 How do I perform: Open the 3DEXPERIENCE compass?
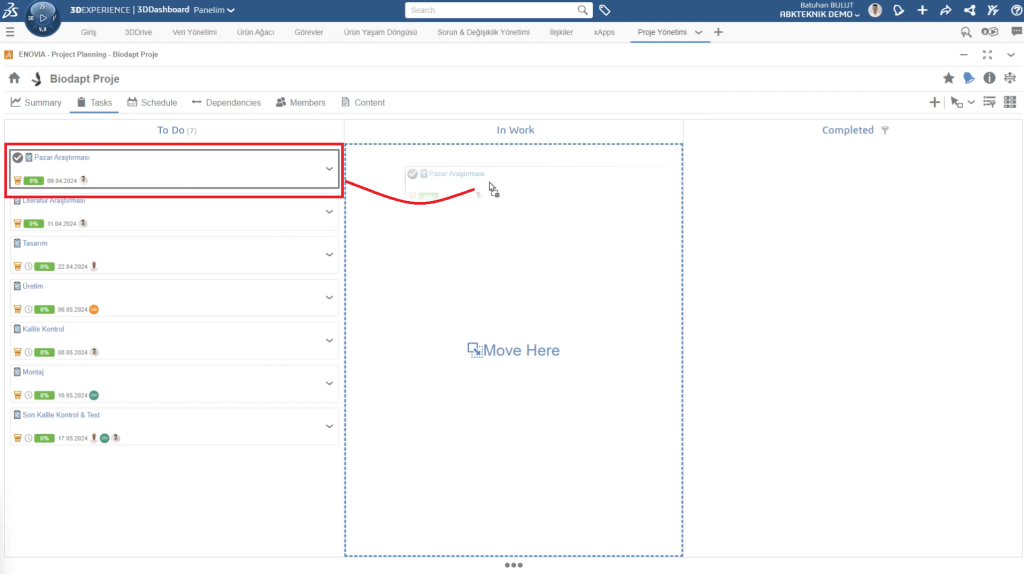pyautogui.click(x=42, y=18)
